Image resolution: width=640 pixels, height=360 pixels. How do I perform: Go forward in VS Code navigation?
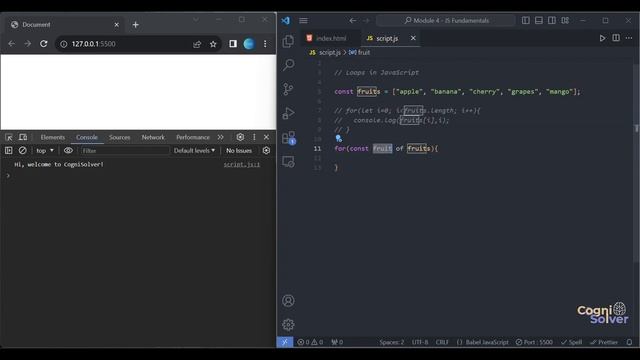pyautogui.click(x=366, y=20)
